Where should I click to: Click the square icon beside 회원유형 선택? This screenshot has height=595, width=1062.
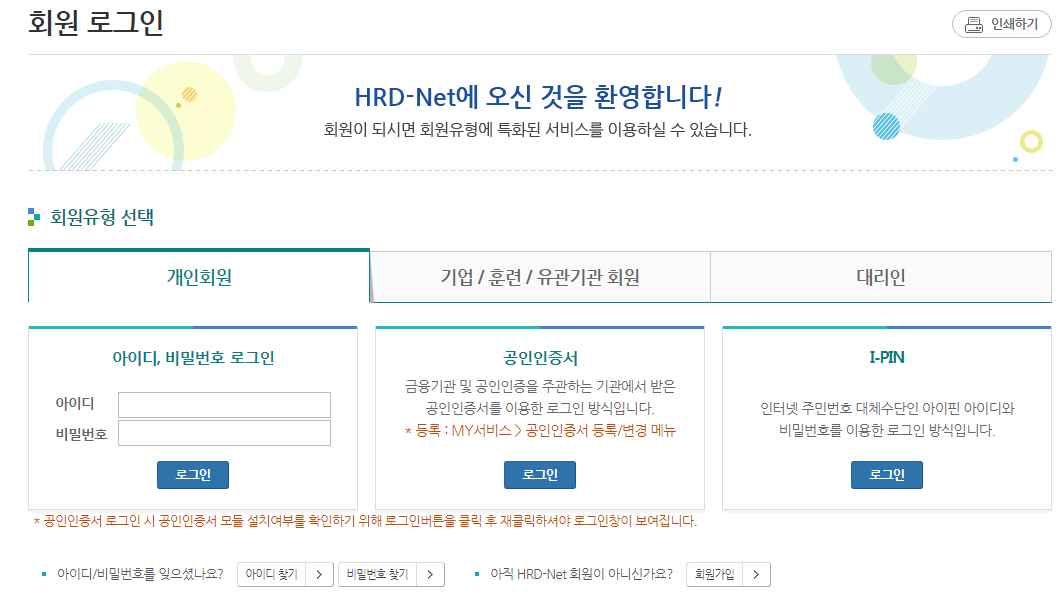tap(34, 217)
